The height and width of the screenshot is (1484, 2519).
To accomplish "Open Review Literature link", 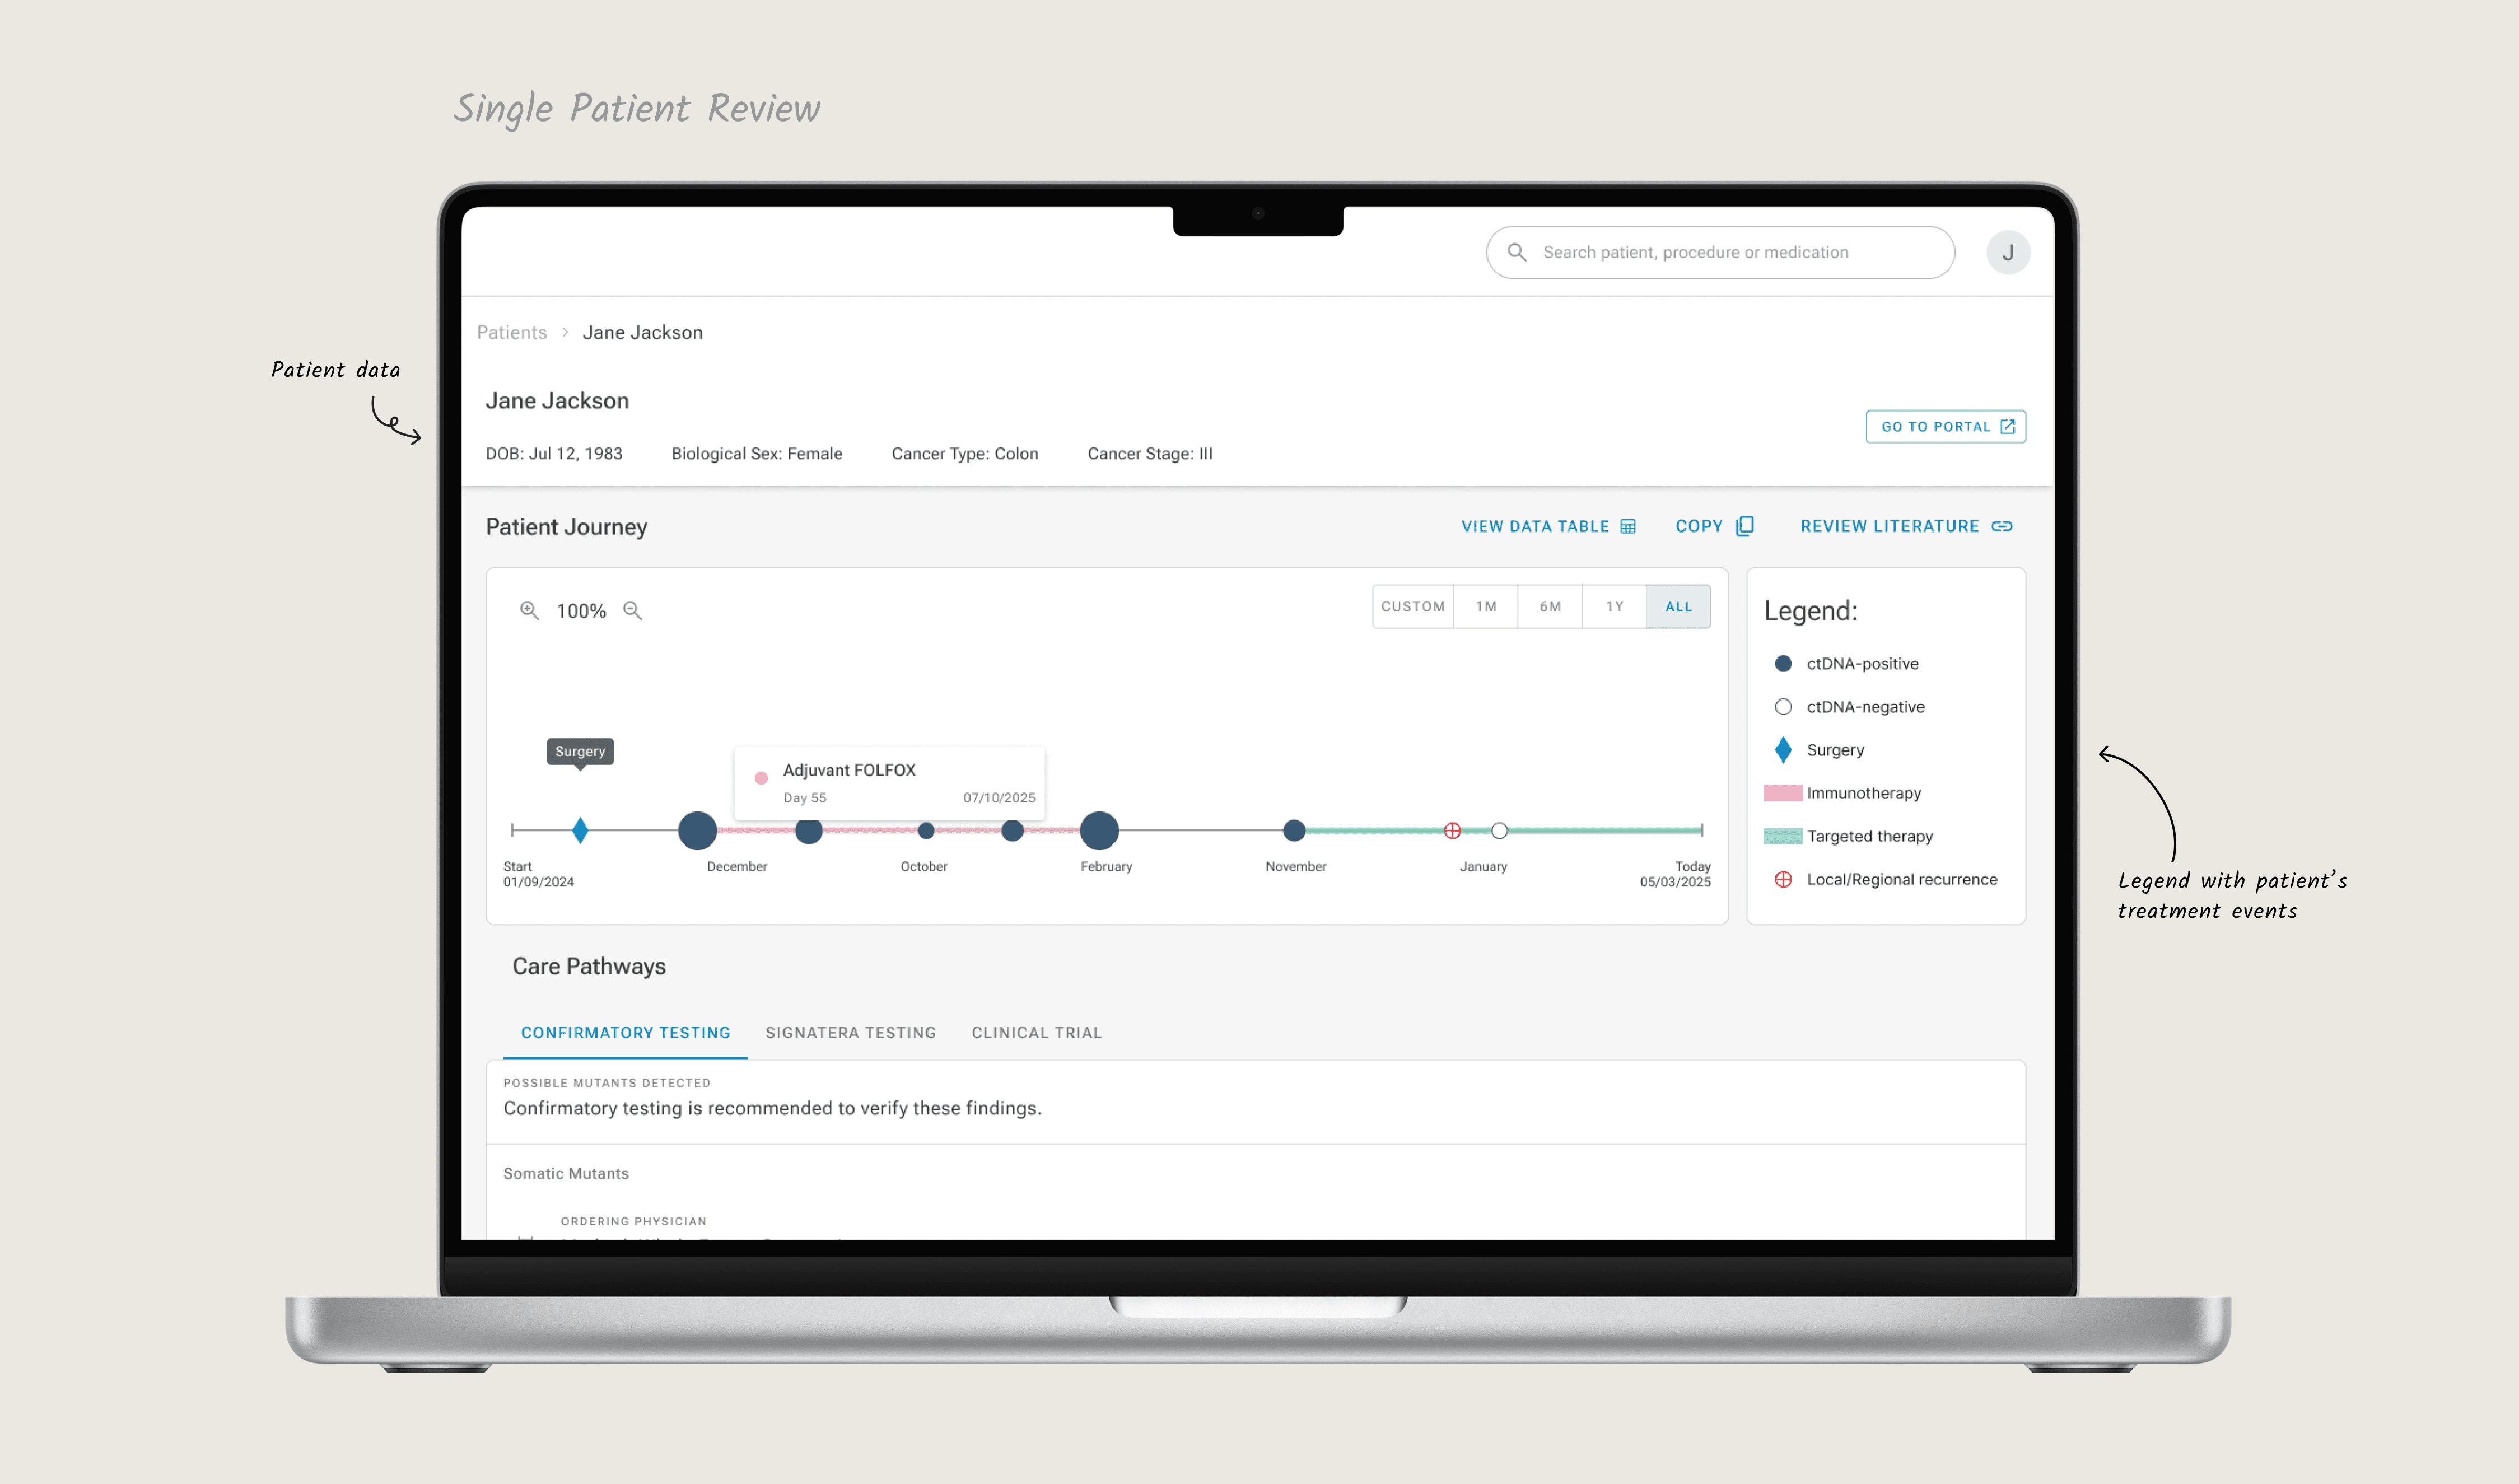I will coord(1906,526).
